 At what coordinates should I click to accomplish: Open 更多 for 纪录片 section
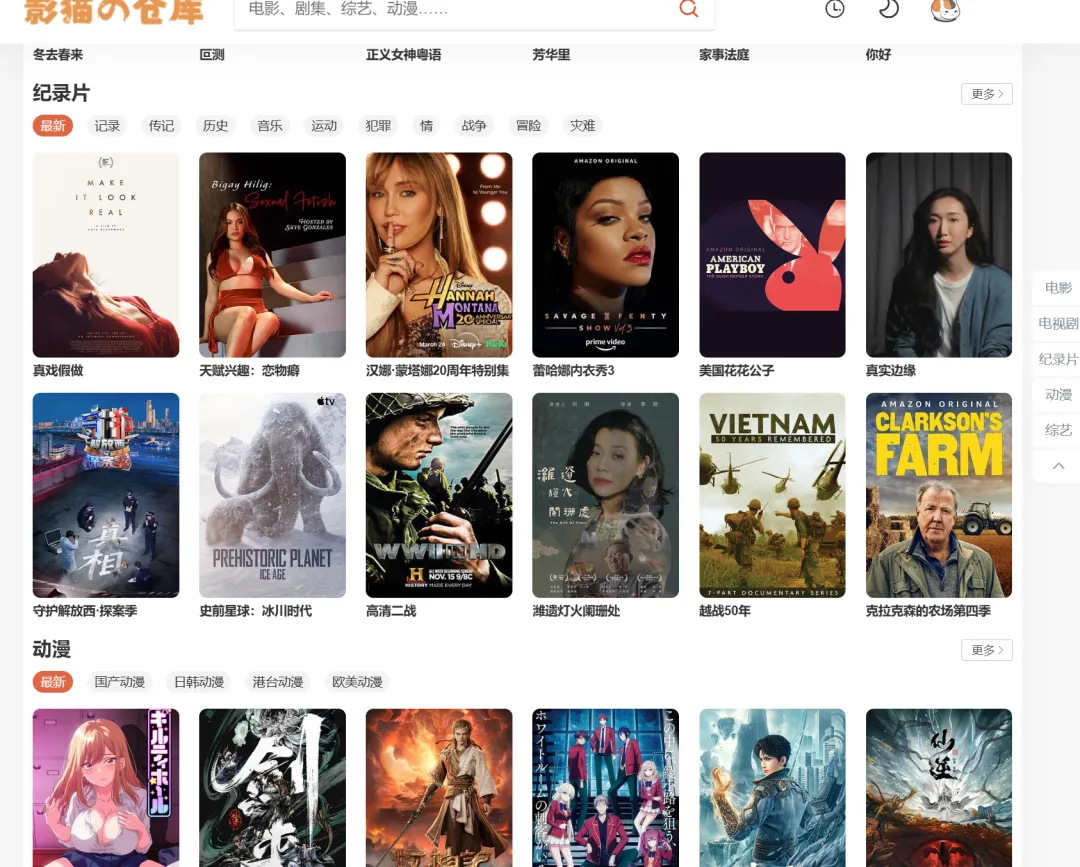point(986,94)
